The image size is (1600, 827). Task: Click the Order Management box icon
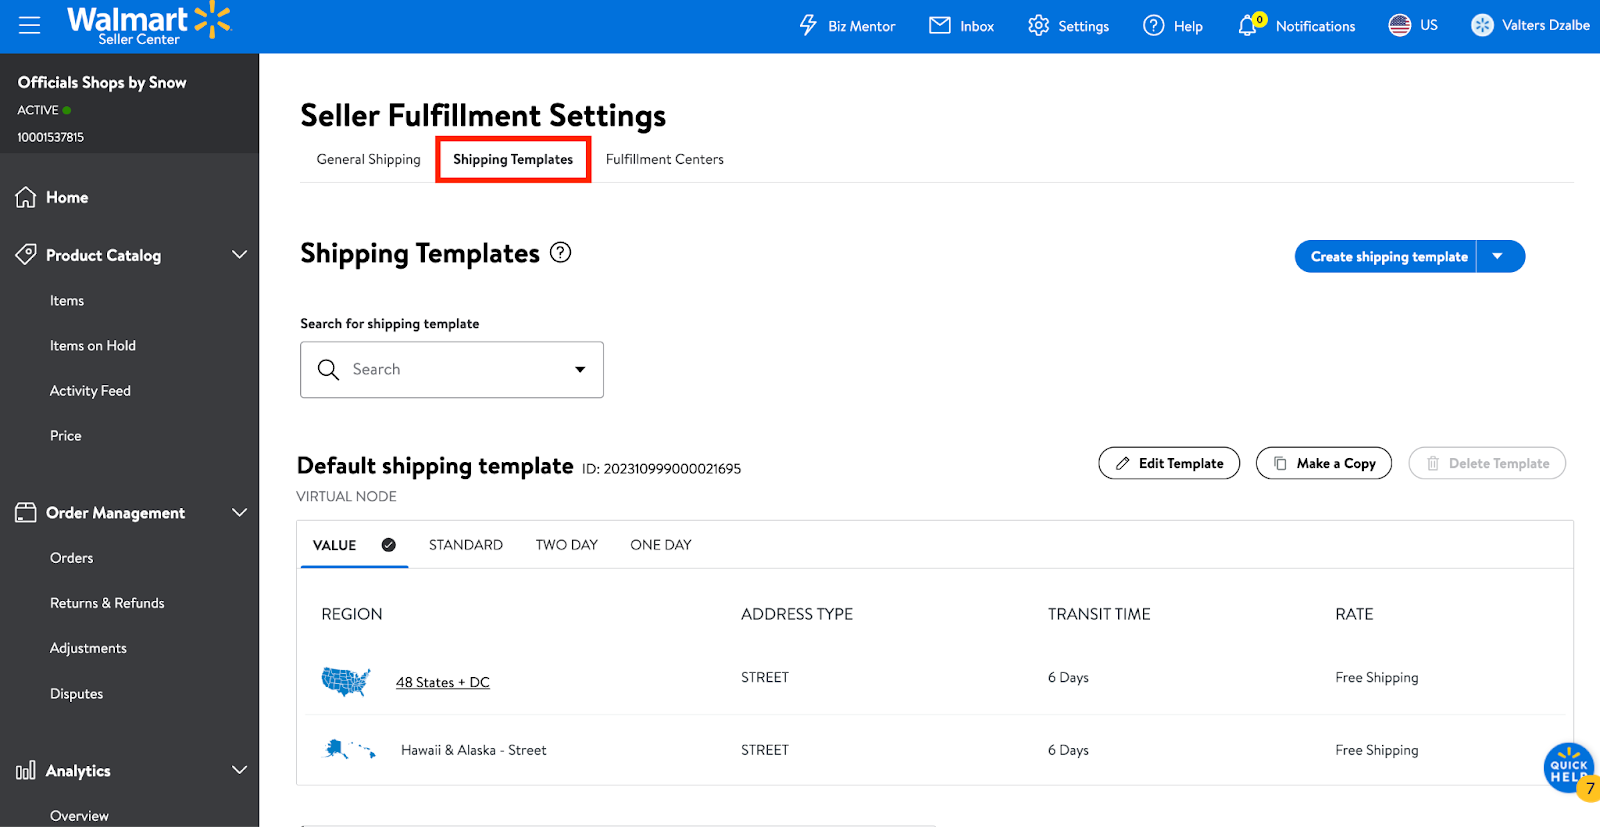coord(26,512)
